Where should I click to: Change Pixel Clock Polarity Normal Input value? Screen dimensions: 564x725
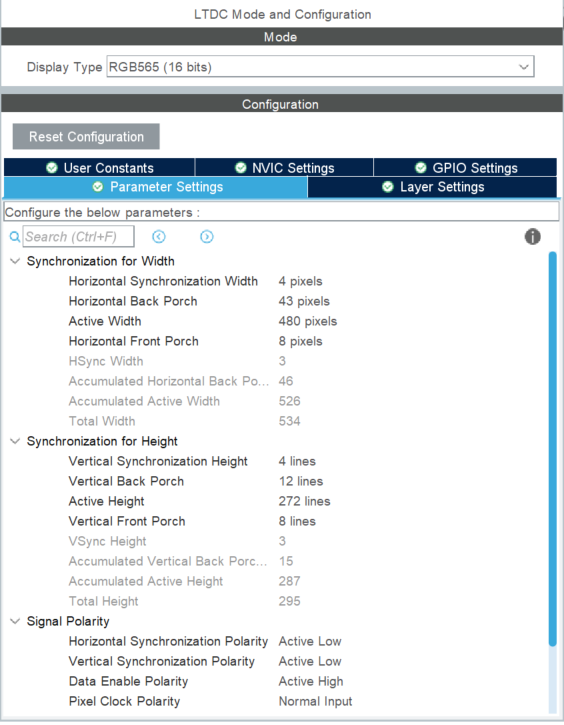315,701
